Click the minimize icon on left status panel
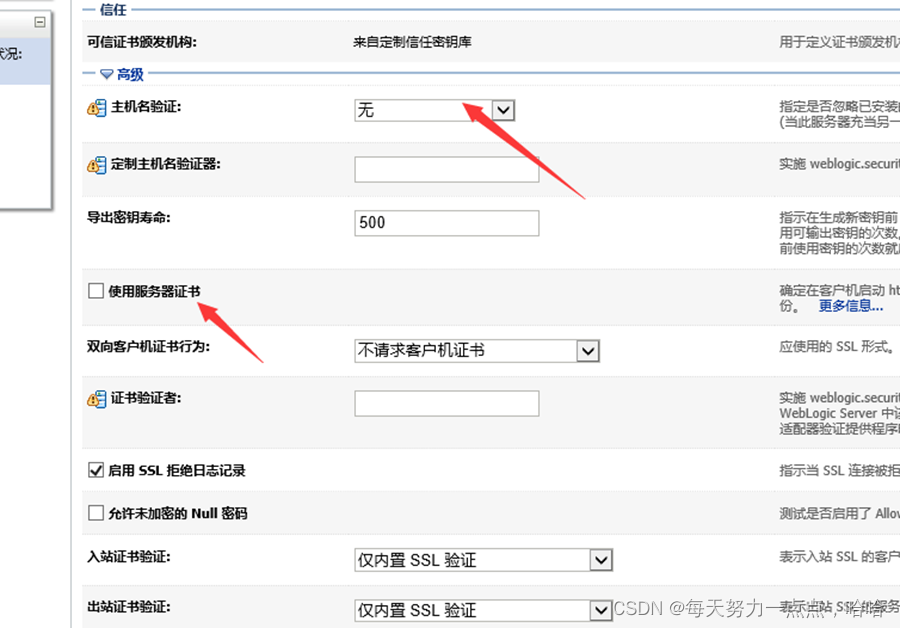 pyautogui.click(x=39, y=20)
